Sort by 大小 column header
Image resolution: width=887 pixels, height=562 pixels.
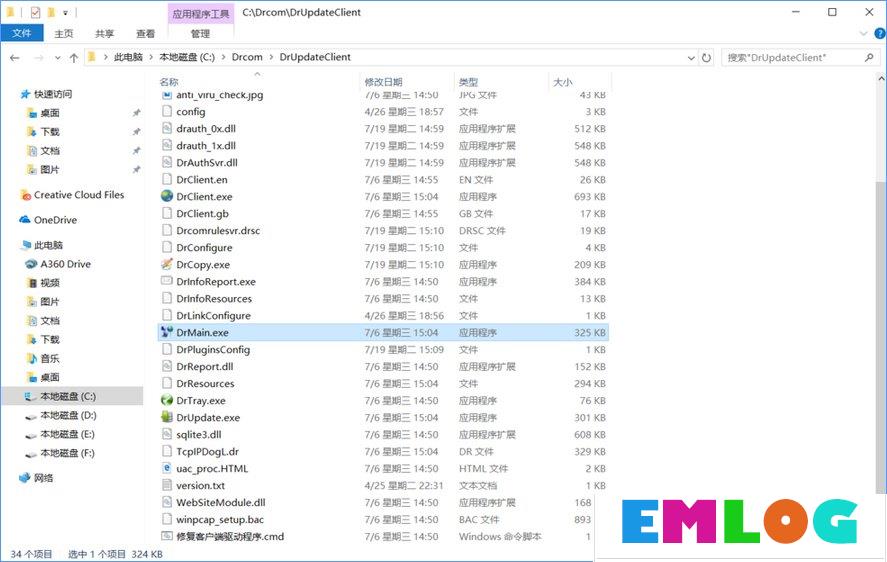pos(563,82)
